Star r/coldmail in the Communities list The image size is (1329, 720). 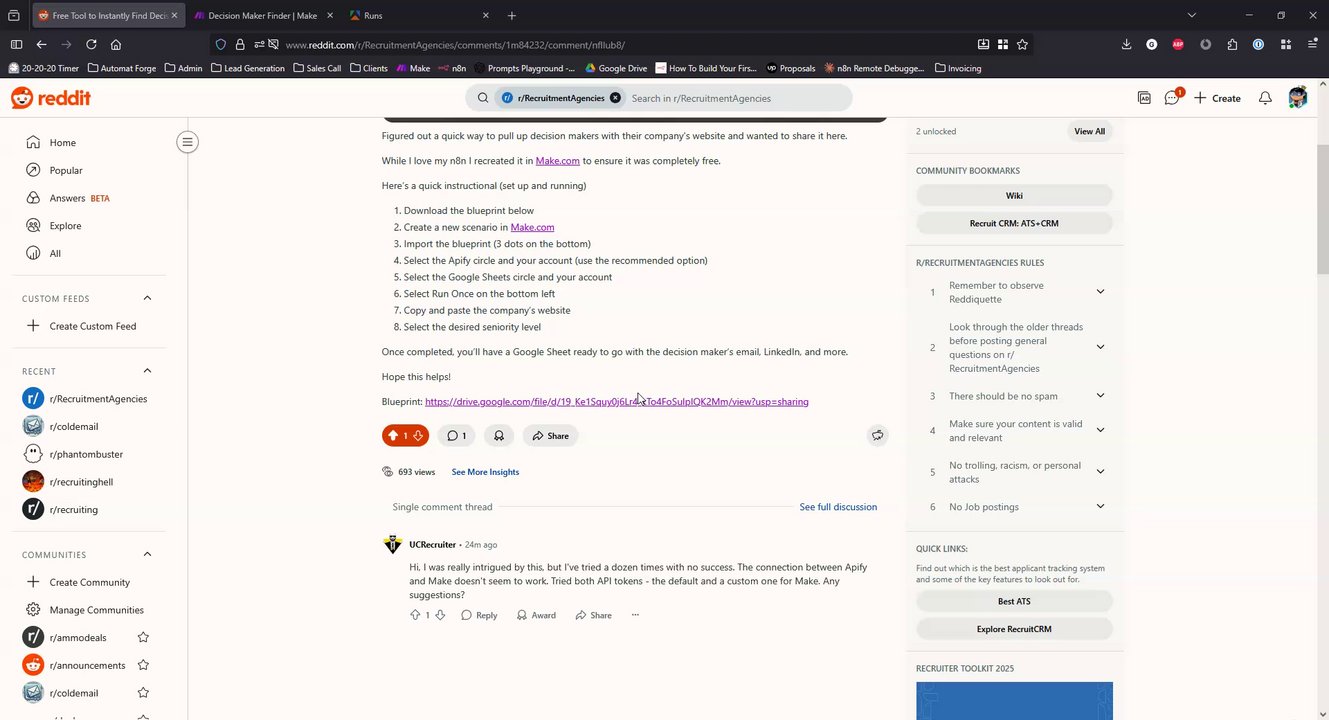coord(143,693)
